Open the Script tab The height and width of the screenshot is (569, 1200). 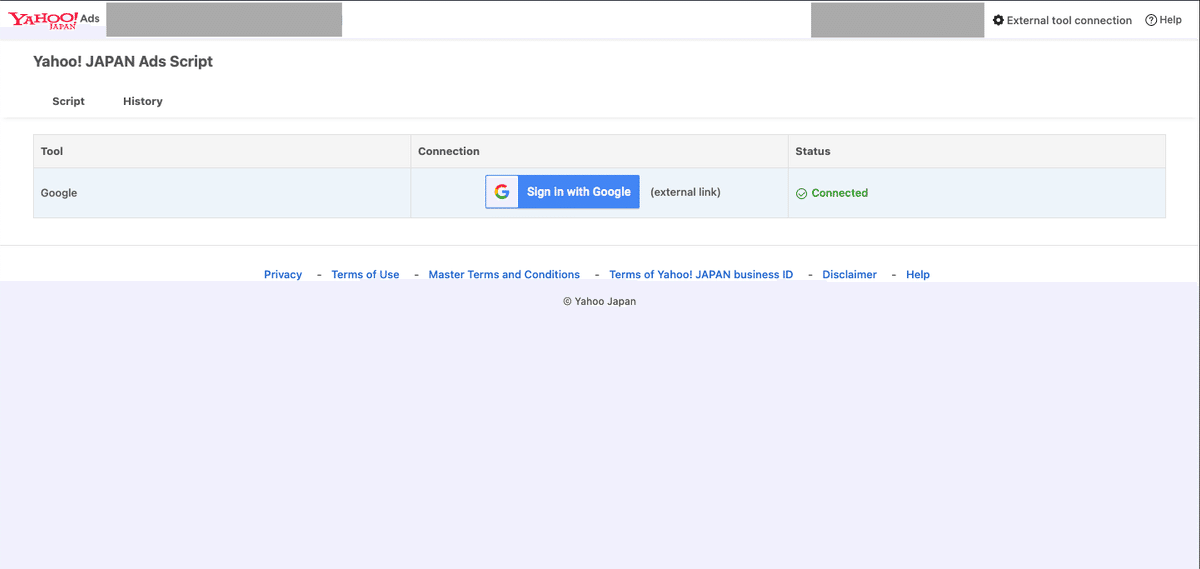68,101
